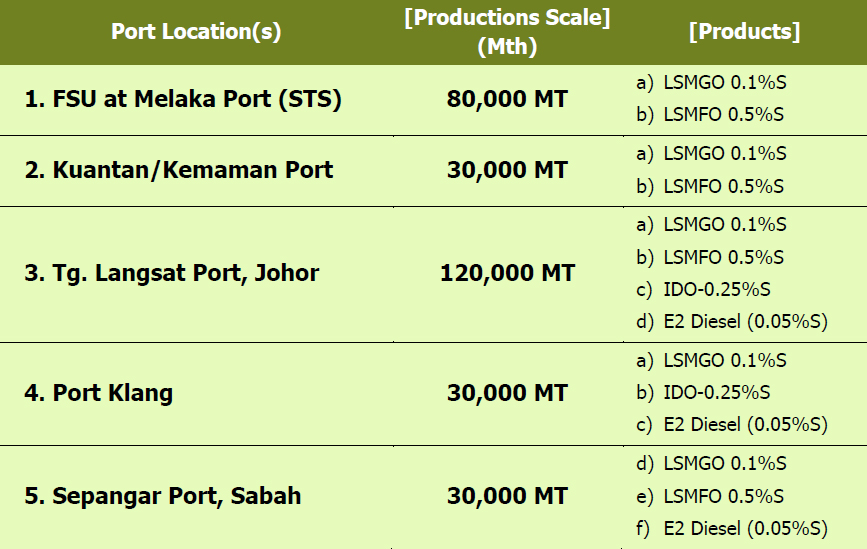Click LSMFO 0.5%S in Sepangar row
Image resolution: width=867 pixels, height=549 pixels.
tap(723, 496)
